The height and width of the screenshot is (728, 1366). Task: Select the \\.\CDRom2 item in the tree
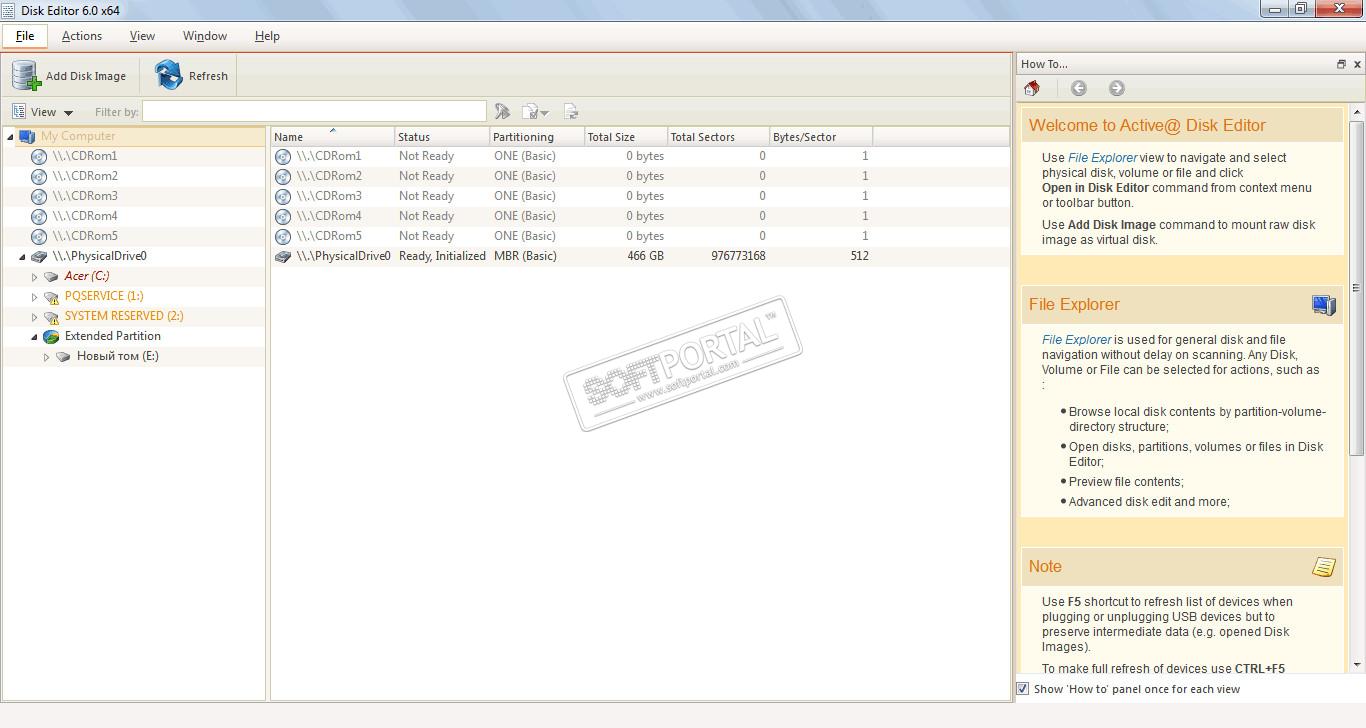tap(85, 176)
